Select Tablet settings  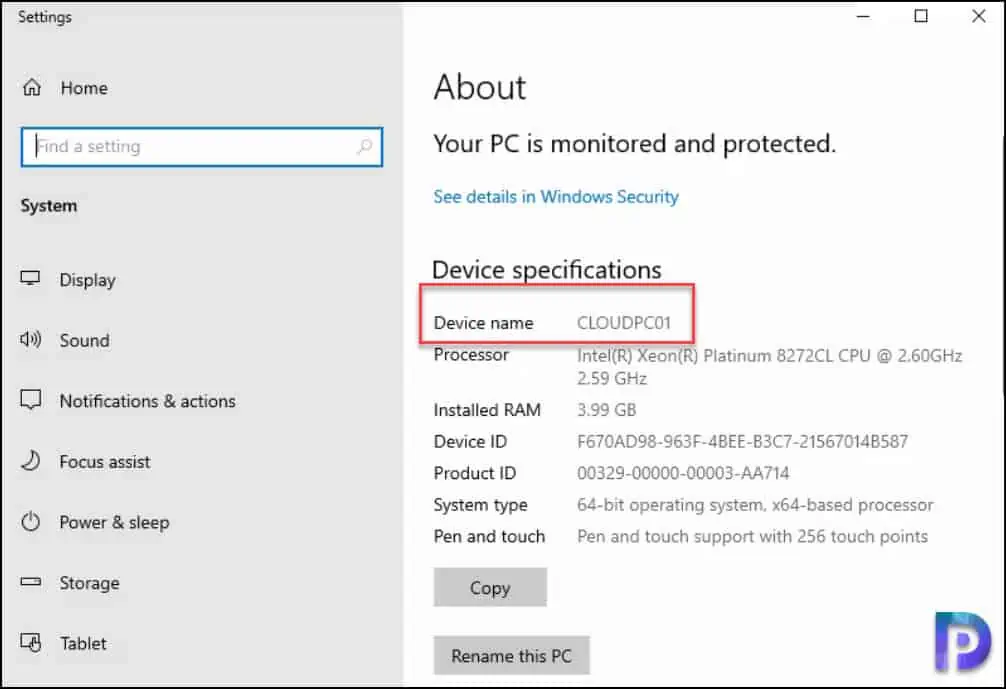coord(83,643)
